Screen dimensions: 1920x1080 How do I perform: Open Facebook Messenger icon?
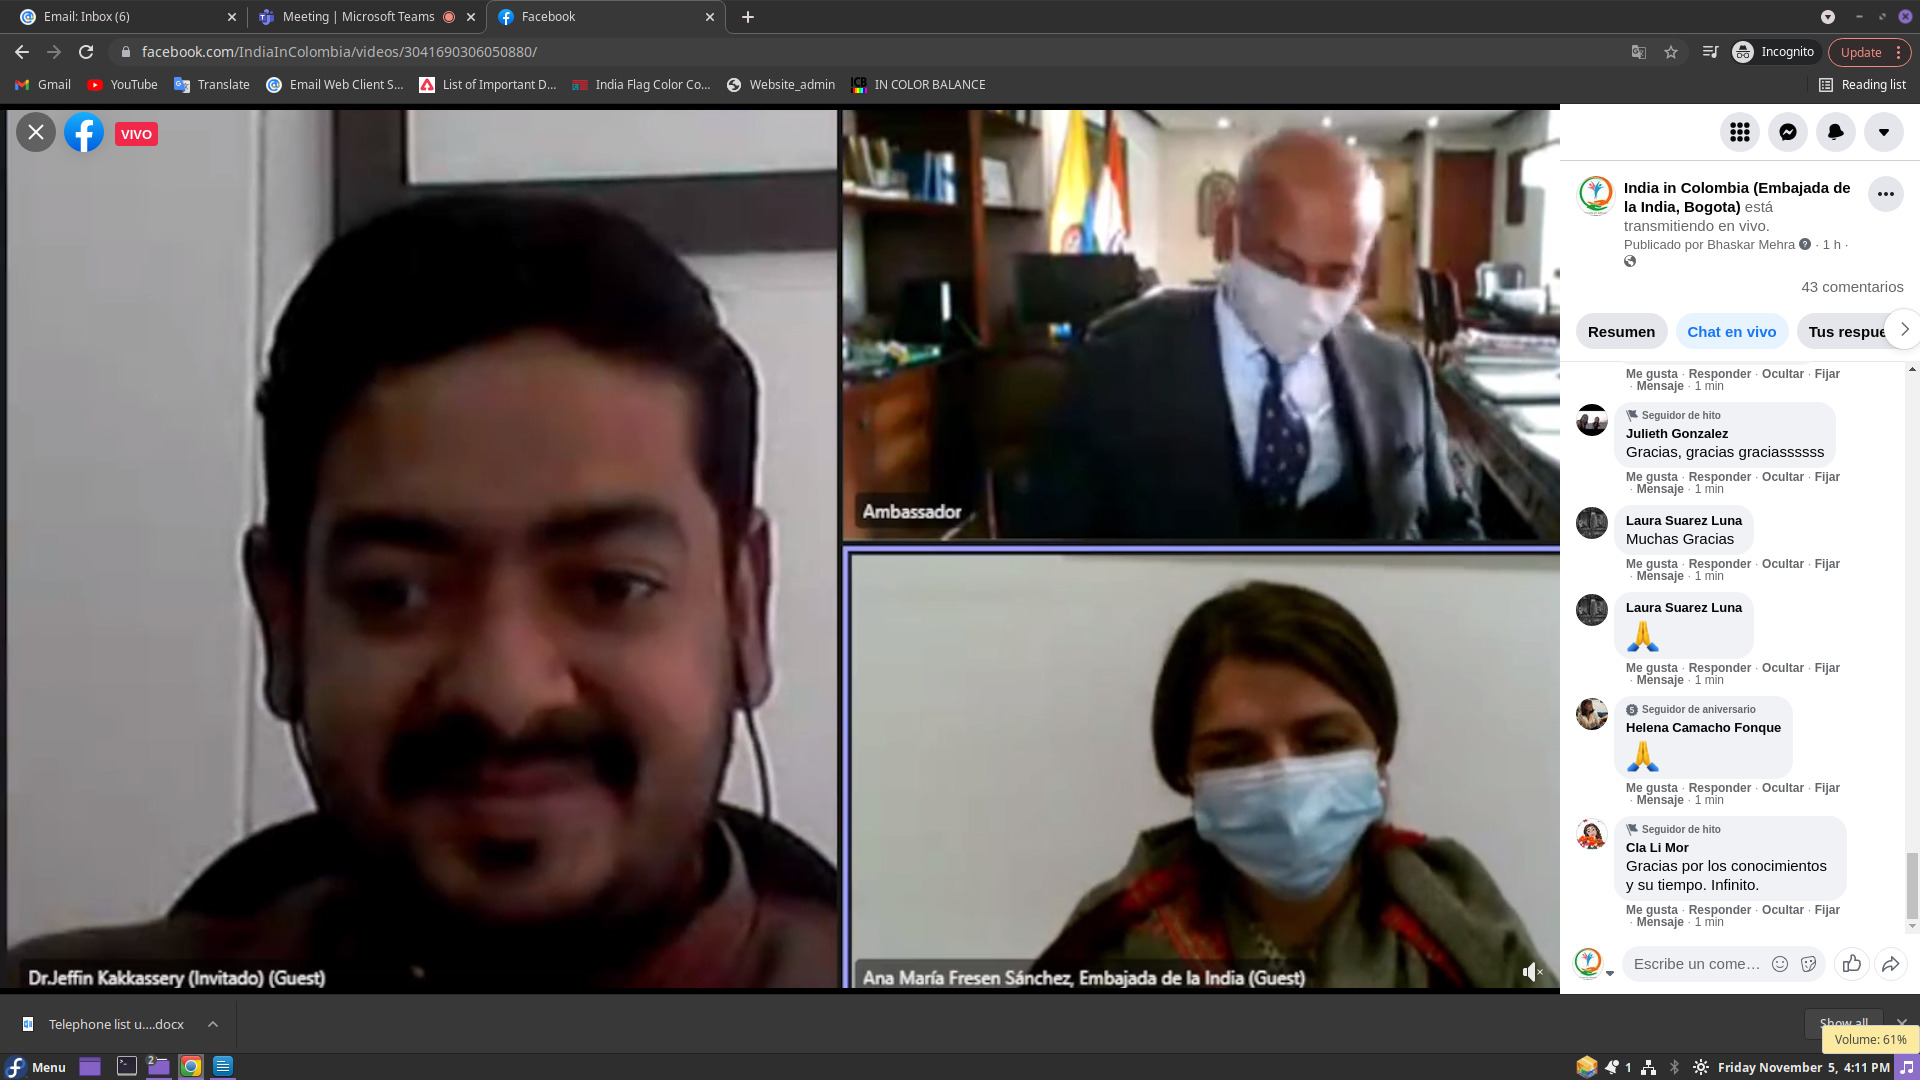1787,132
